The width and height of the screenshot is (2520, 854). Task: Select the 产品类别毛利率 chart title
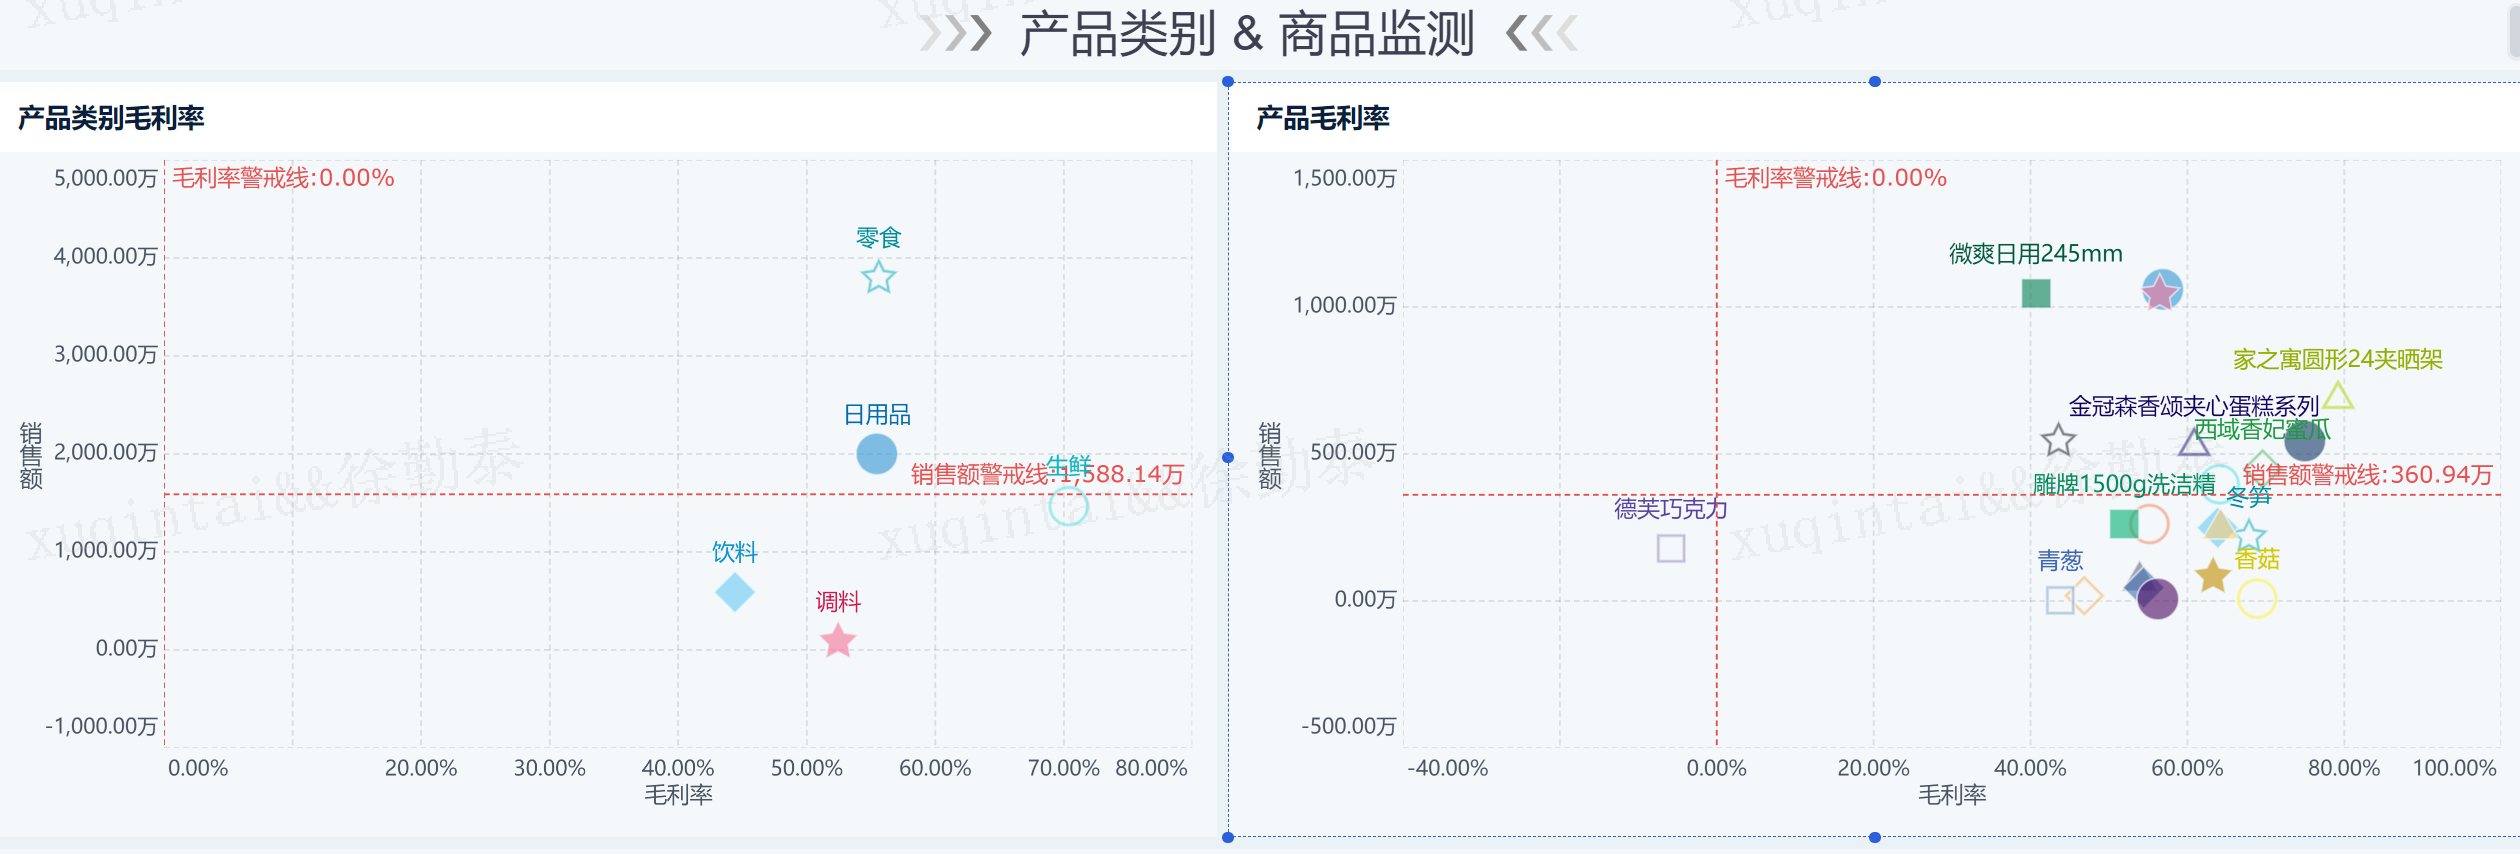111,118
